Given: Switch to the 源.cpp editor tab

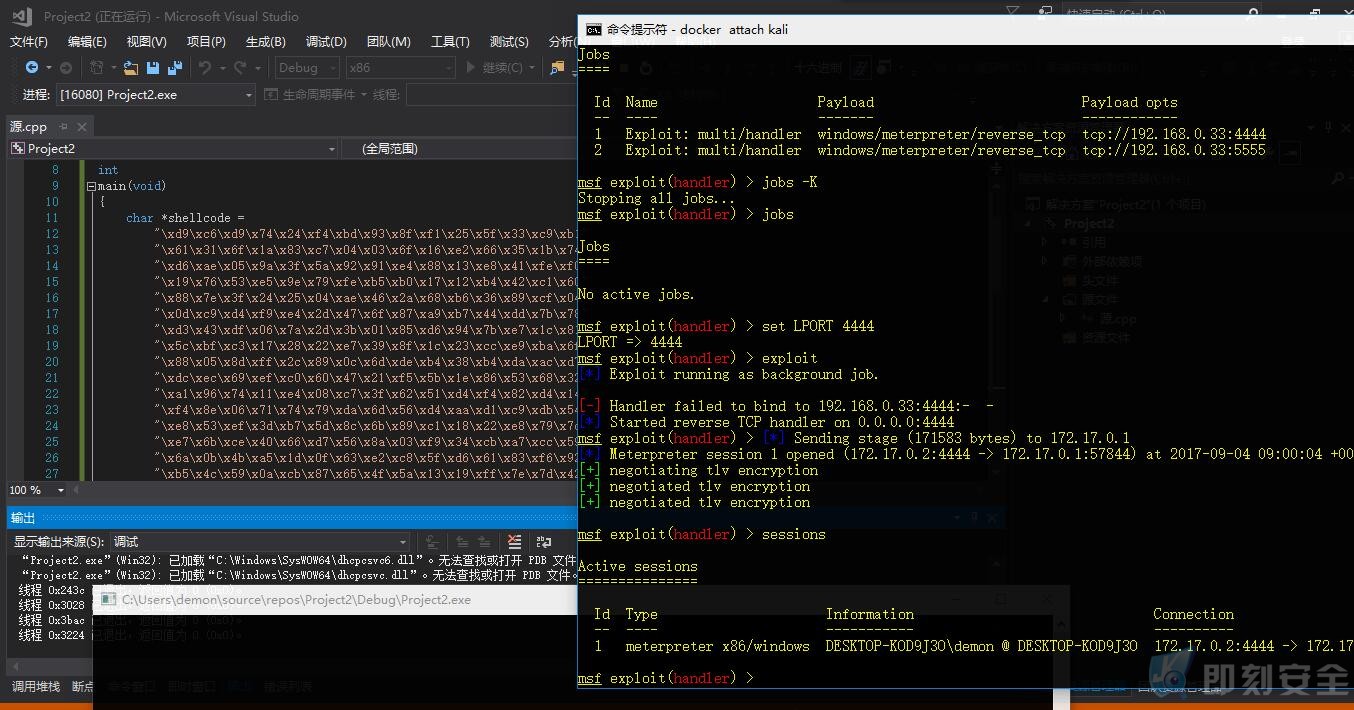Looking at the screenshot, I should click(x=29, y=126).
